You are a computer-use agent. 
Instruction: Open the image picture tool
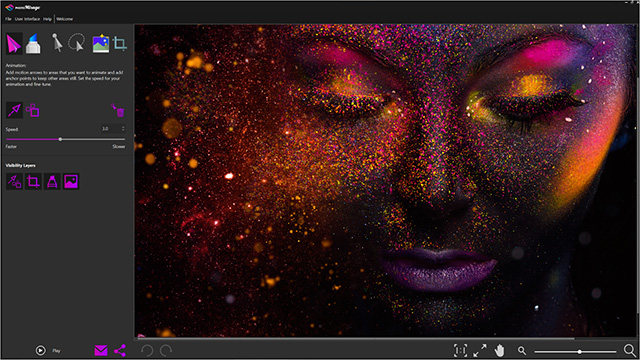pos(100,43)
